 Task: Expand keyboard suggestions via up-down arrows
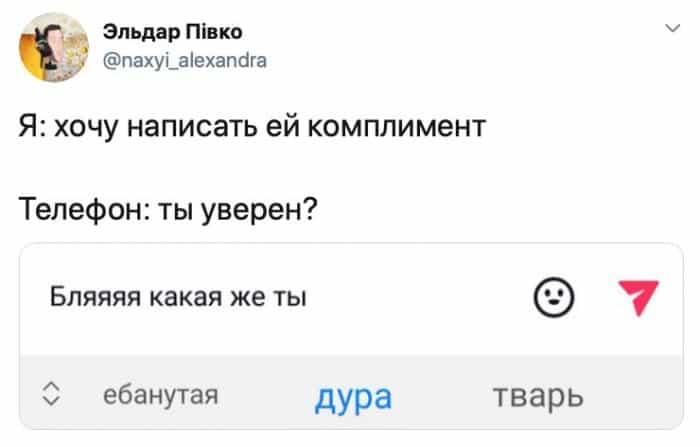coord(51,394)
